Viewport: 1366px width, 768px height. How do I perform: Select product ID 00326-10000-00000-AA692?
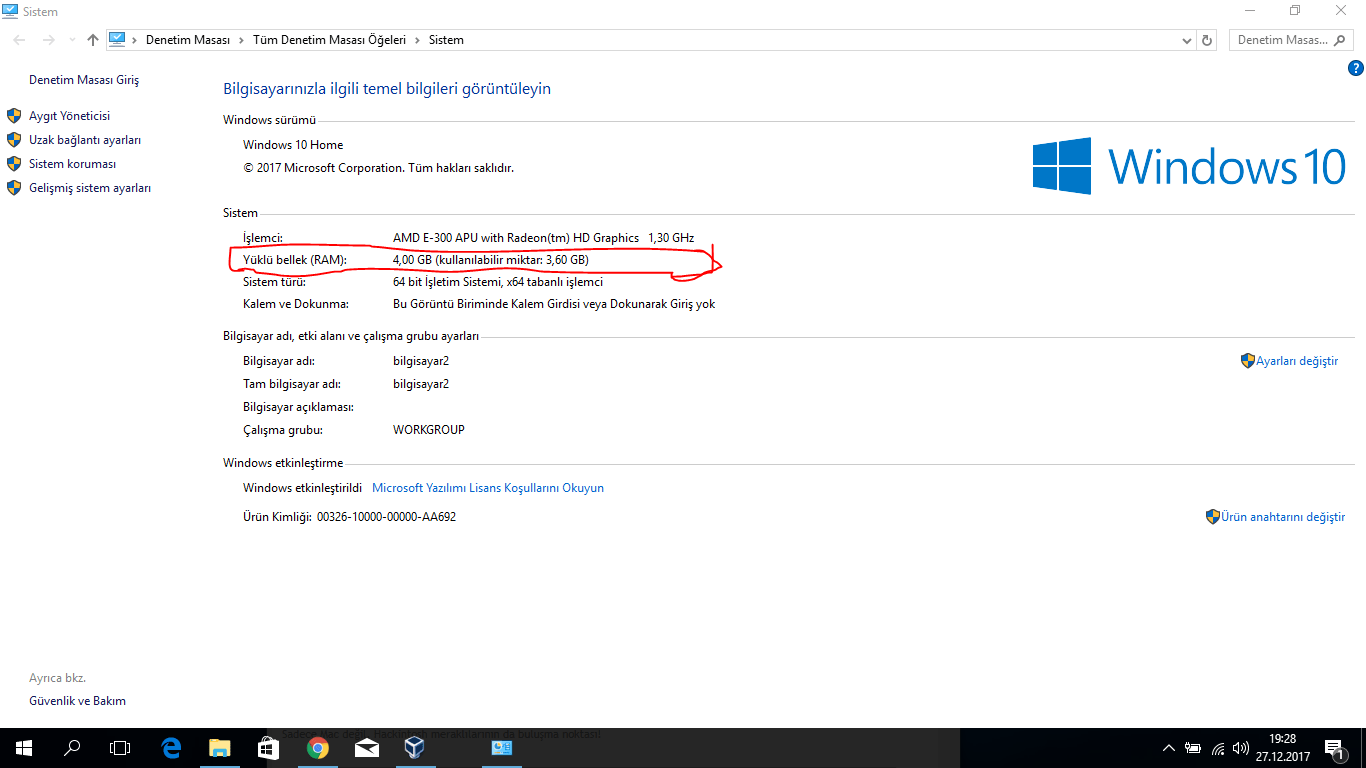[386, 517]
